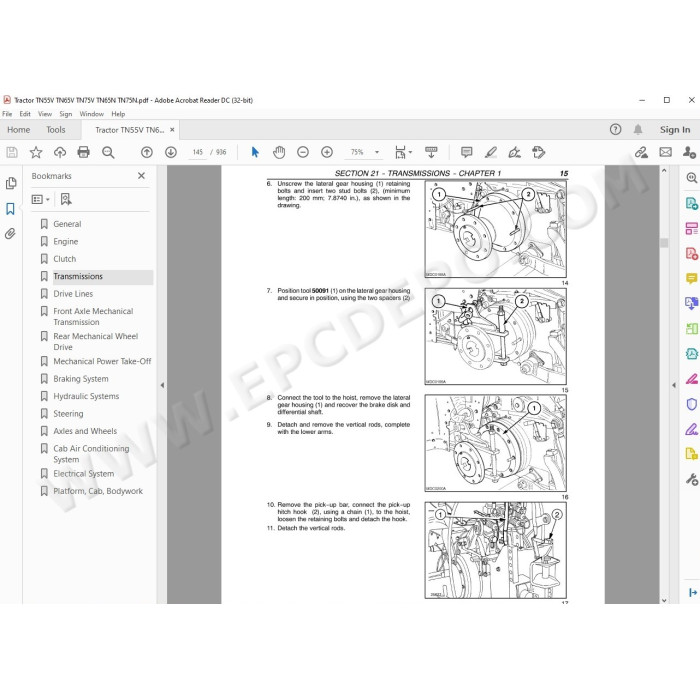
Task: Close the Tractor TN55V document tab
Action: pos(172,130)
